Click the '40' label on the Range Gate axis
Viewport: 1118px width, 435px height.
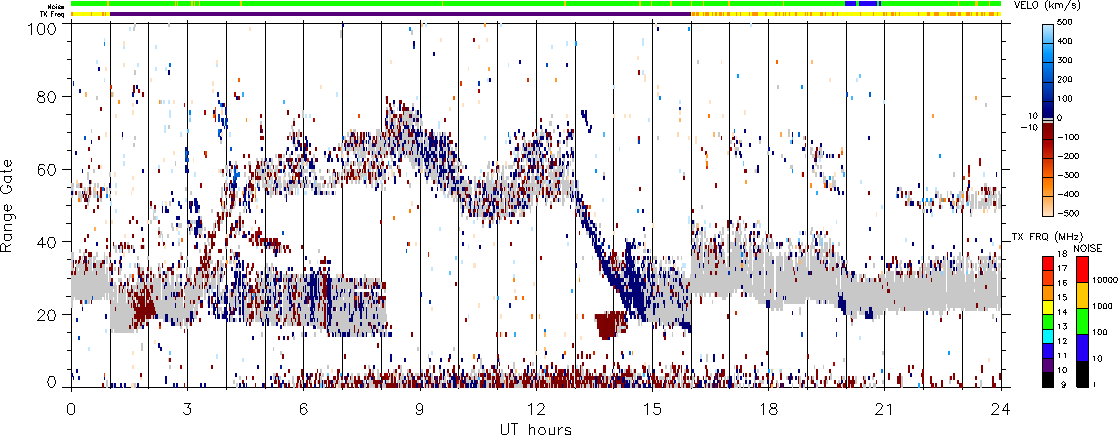coord(53,242)
